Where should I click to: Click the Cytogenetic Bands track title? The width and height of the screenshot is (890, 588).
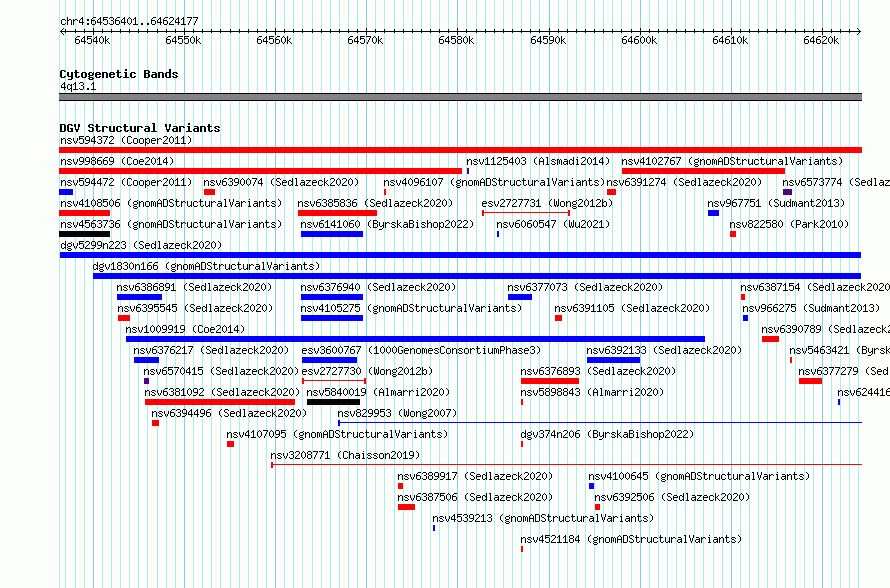(119, 74)
